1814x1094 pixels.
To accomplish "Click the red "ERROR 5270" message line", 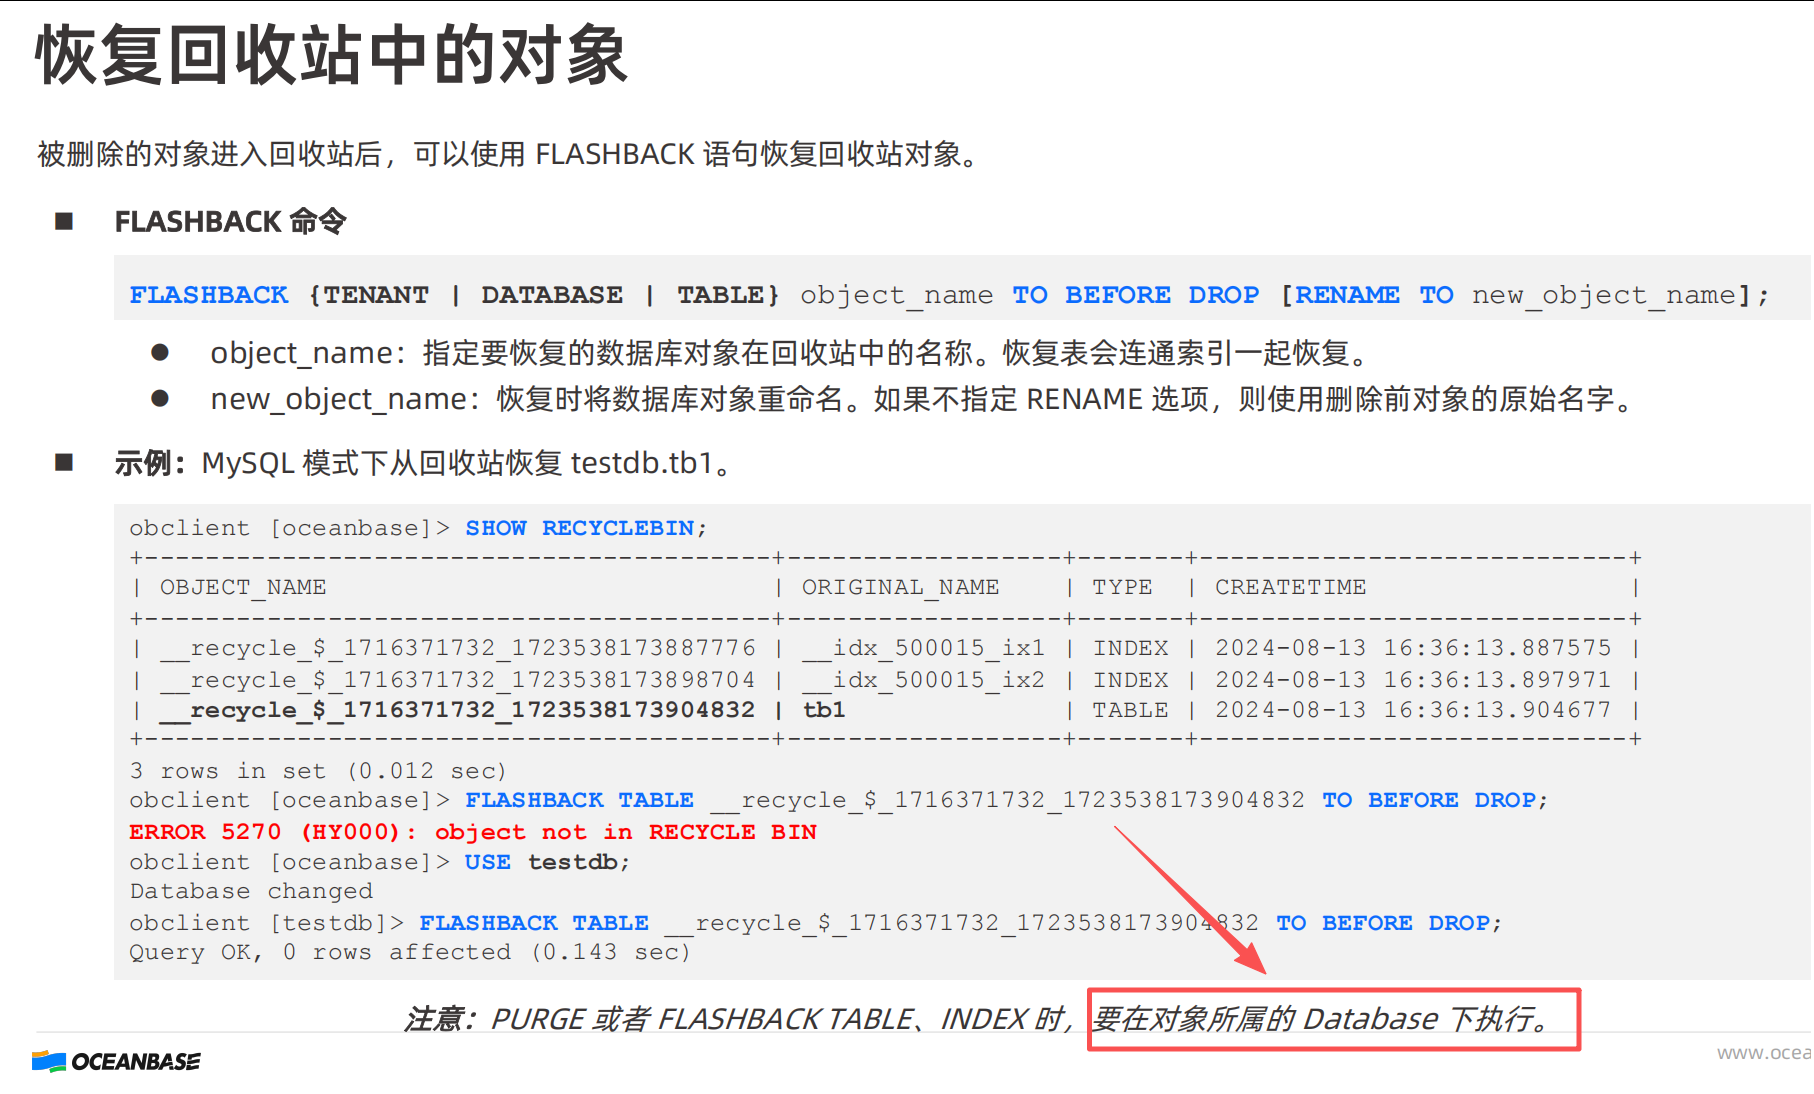I will point(472,832).
